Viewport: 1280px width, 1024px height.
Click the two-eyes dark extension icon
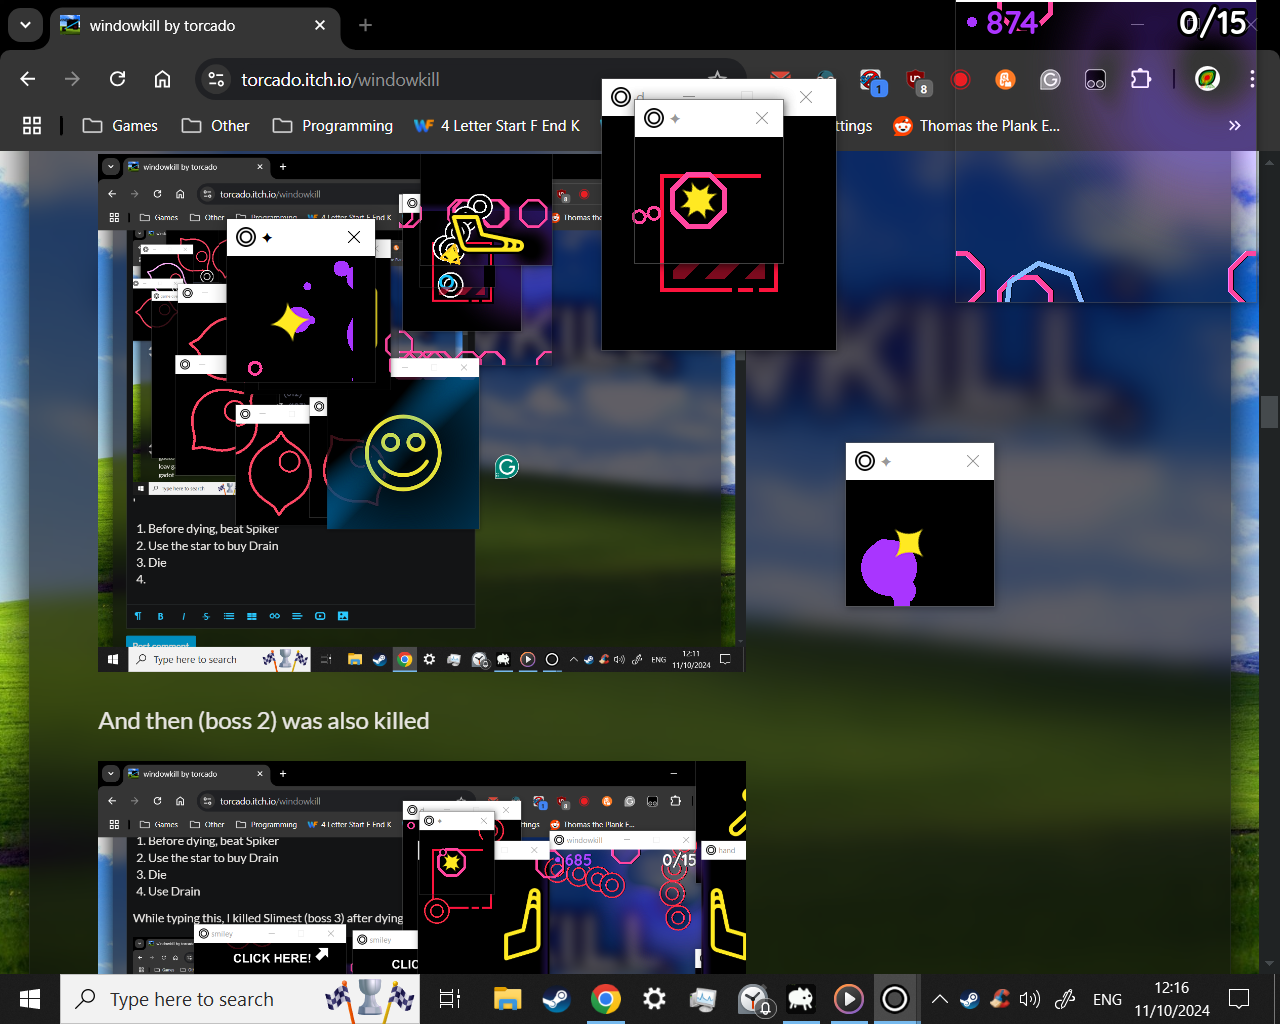(1095, 79)
